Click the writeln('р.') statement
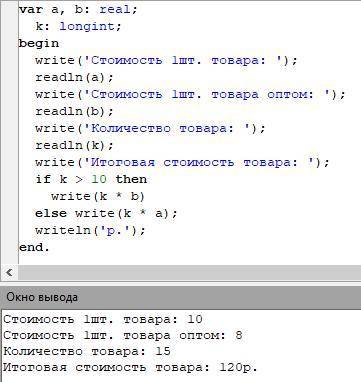Image resolution: width=361 pixels, height=382 pixels. pyautogui.click(x=90, y=230)
